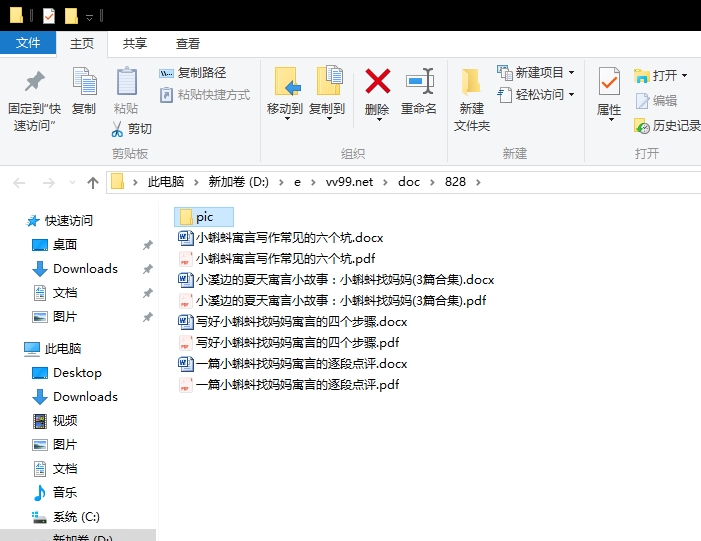Open pinned Documents (文档) in Quick access
Viewport: 701px width, 541px height.
(55, 293)
